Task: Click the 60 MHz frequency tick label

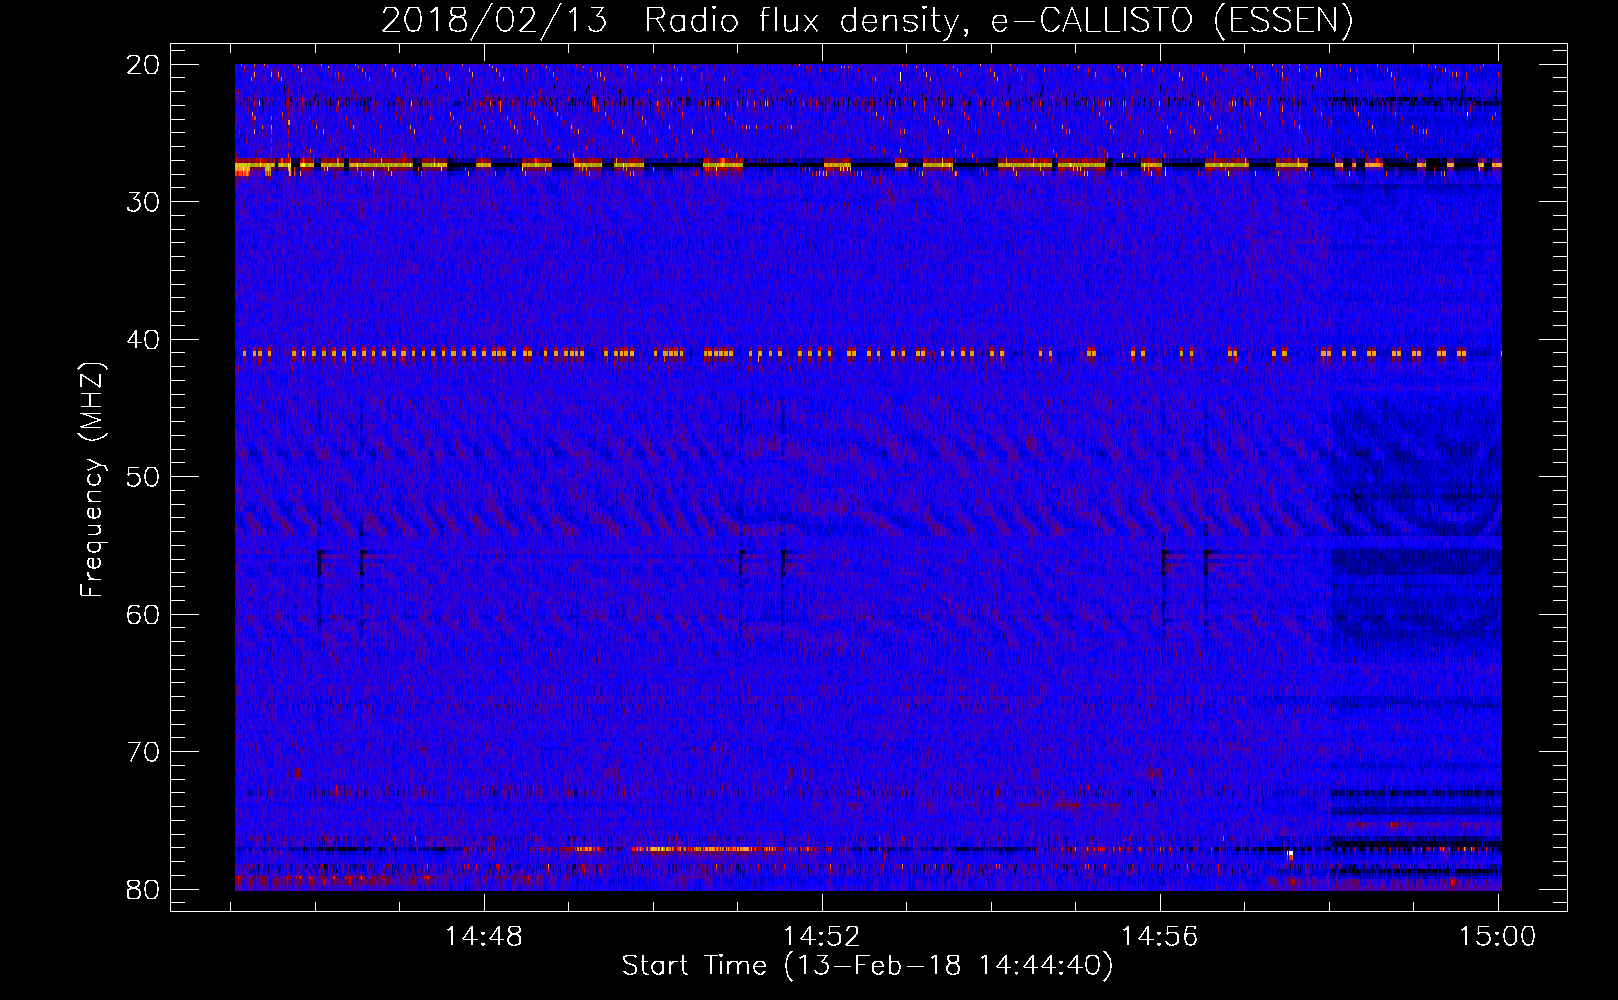Action: [144, 614]
